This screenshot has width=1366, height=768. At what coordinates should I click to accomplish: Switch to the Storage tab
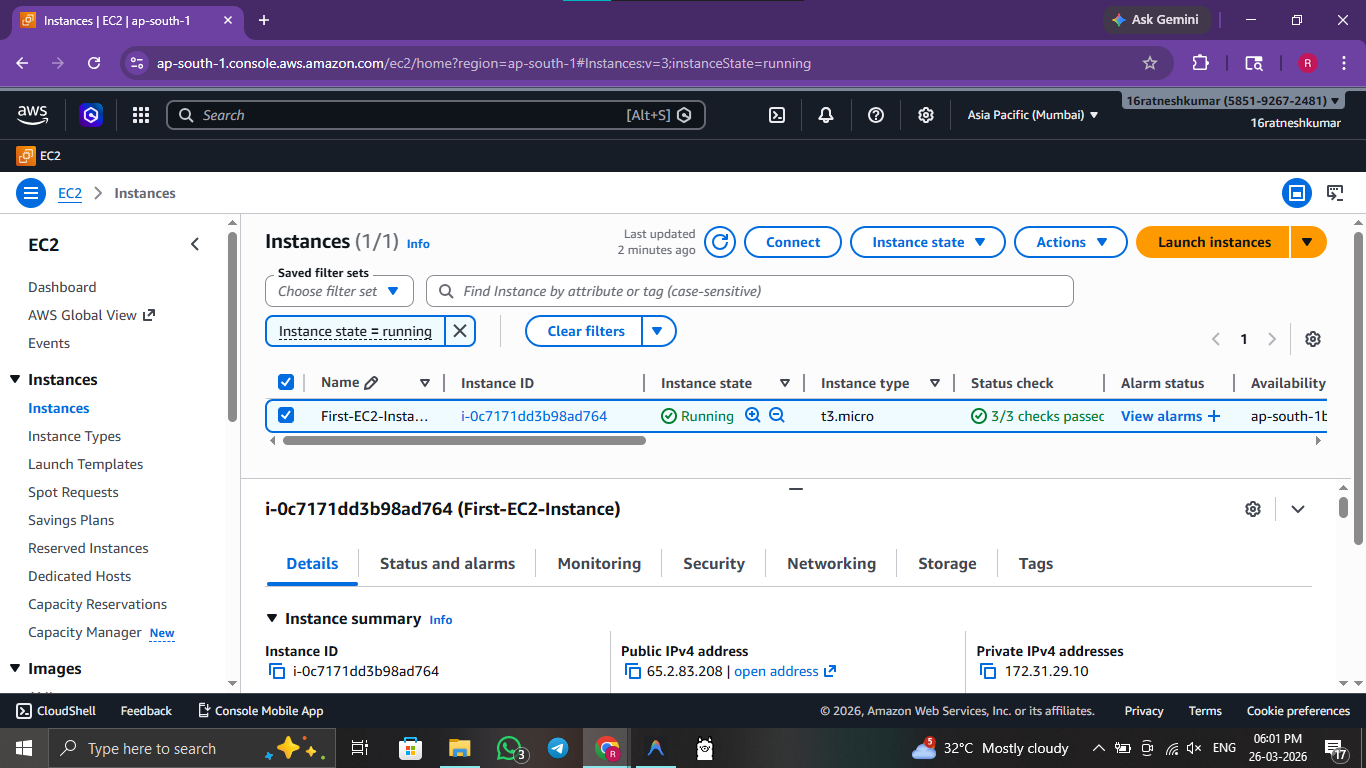[947, 564]
